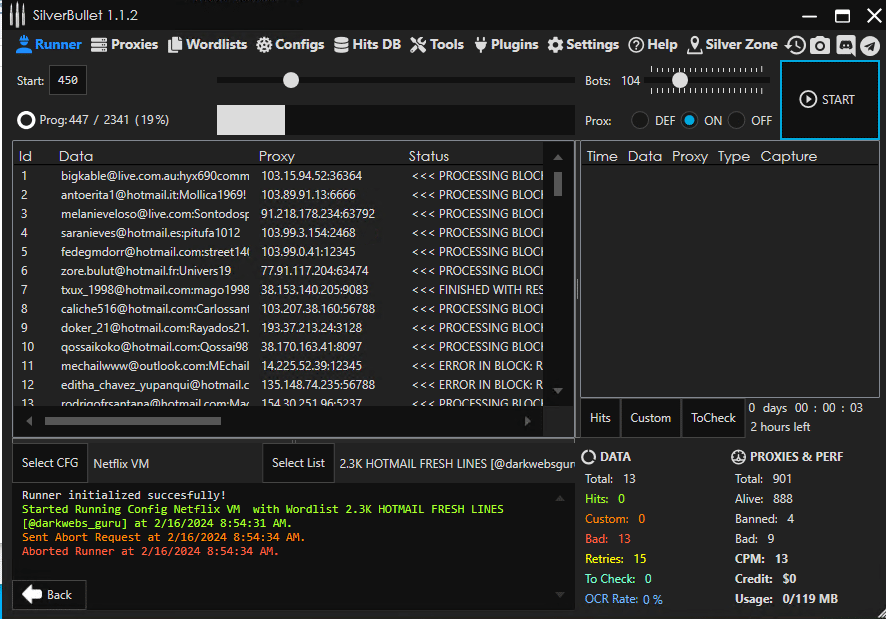Go to the Hits DB section
Image resolution: width=886 pixels, height=619 pixels.
367,44
